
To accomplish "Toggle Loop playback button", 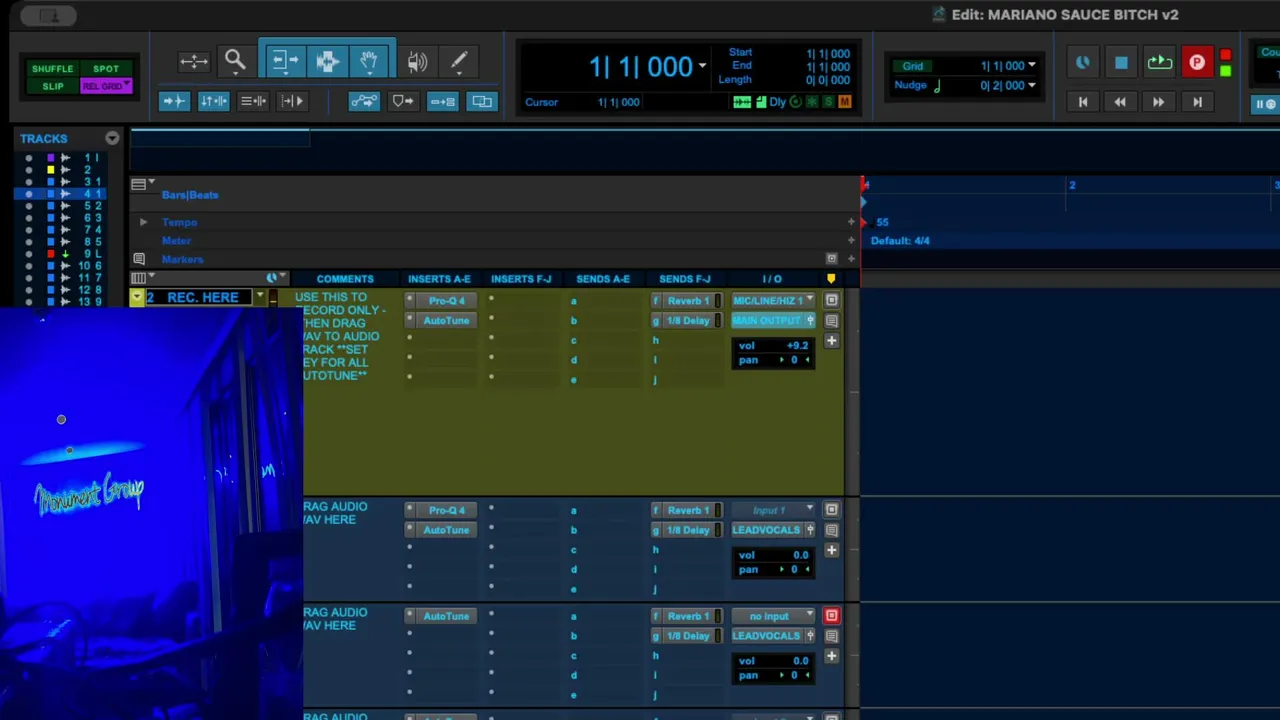I will (1159, 63).
